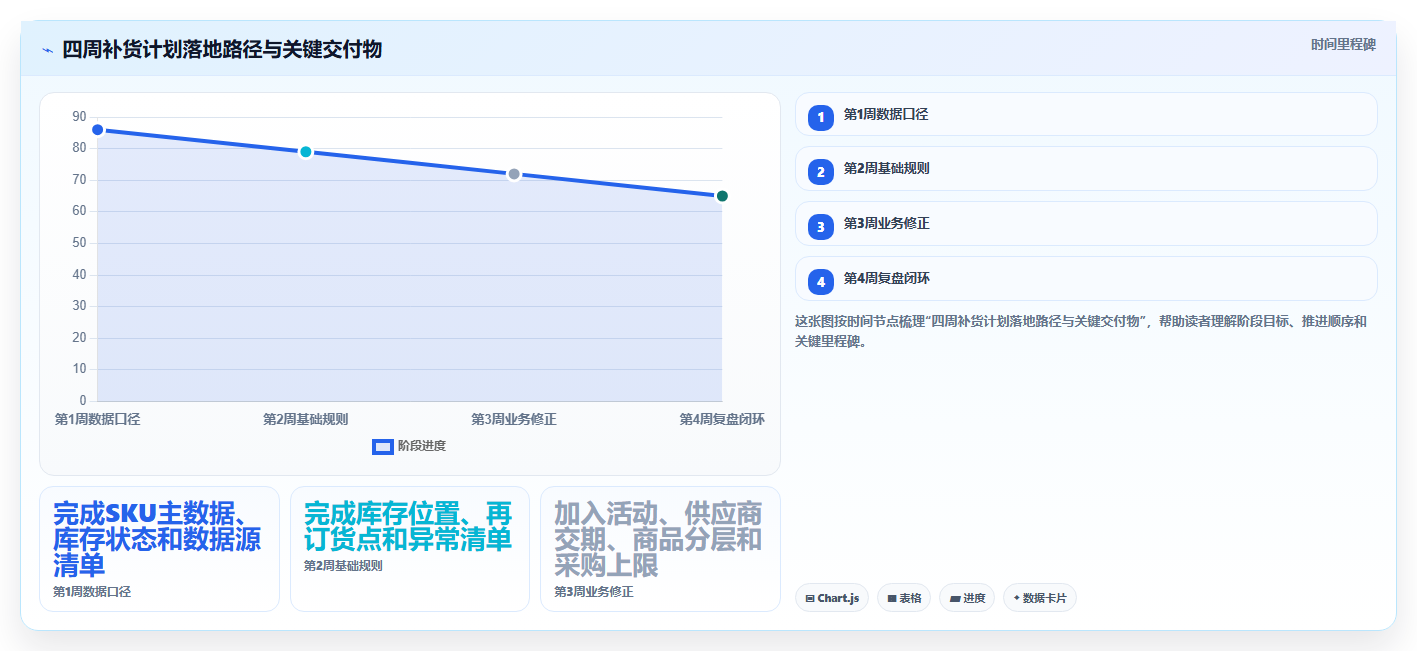Click the 数据卡片 tag

[1040, 598]
